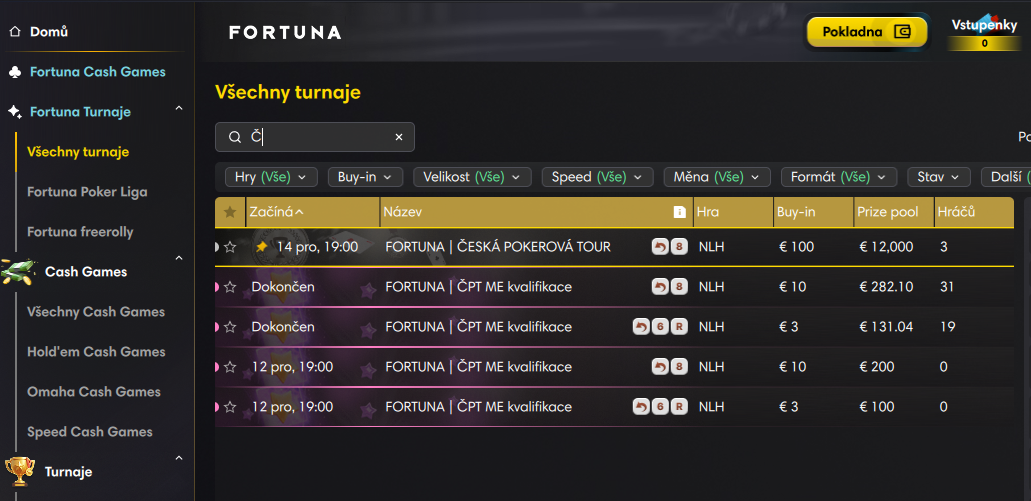This screenshot has height=501, width=1031.
Task: Collapse the Turnaje sidebar section chevron
Action: 179,458
